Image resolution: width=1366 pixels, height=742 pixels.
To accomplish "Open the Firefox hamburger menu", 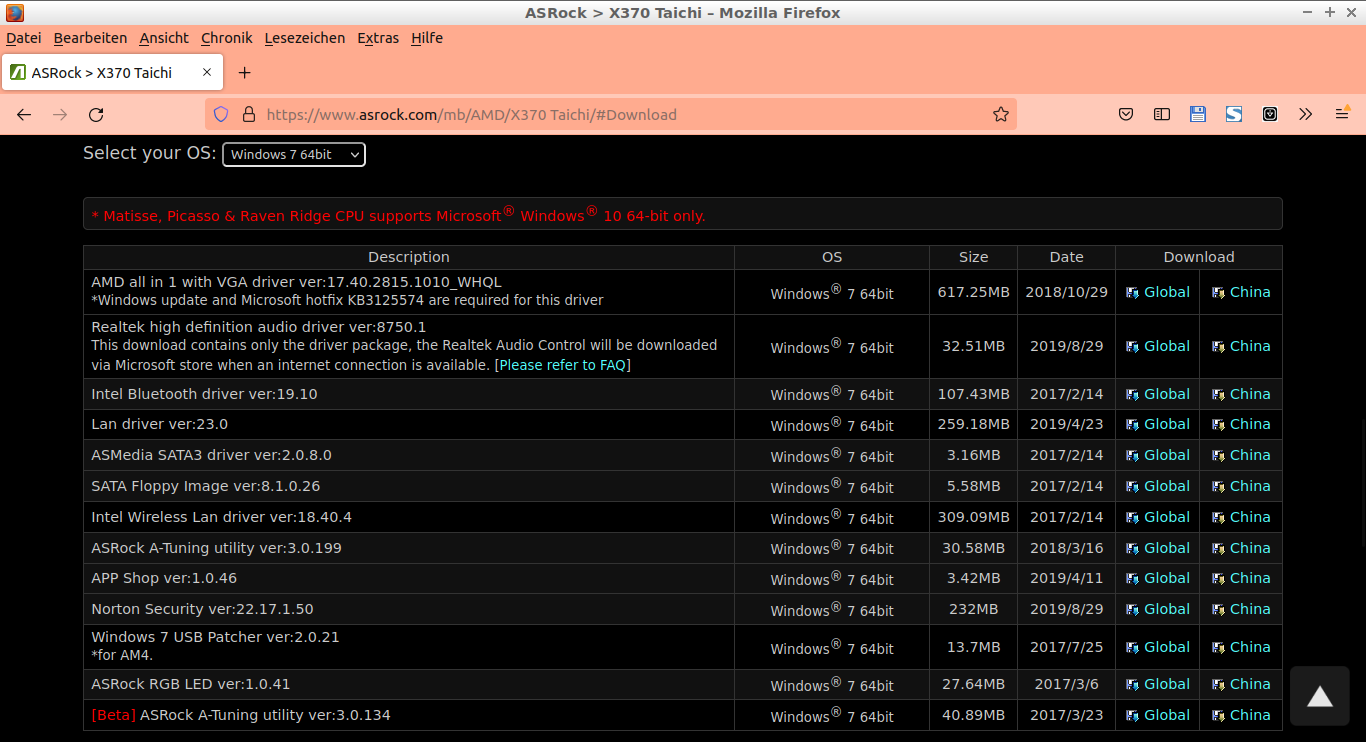I will click(1342, 115).
